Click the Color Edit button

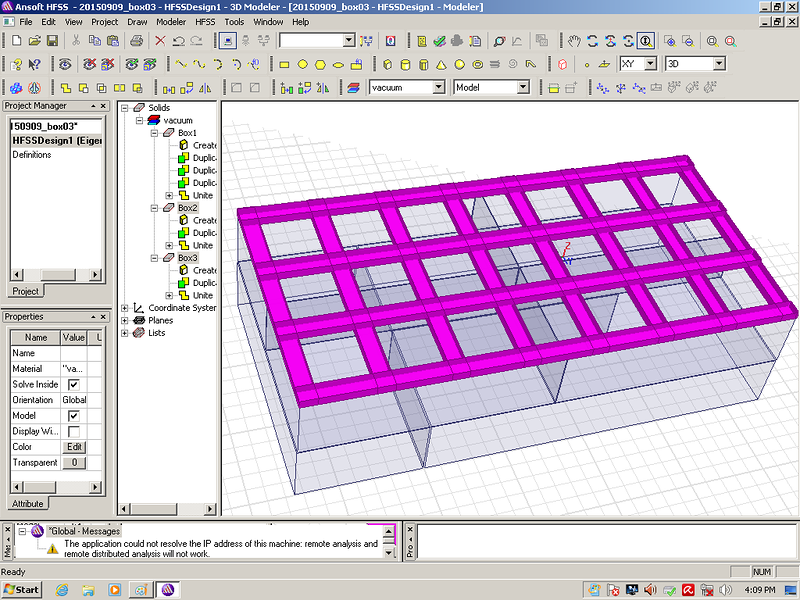(x=74, y=447)
